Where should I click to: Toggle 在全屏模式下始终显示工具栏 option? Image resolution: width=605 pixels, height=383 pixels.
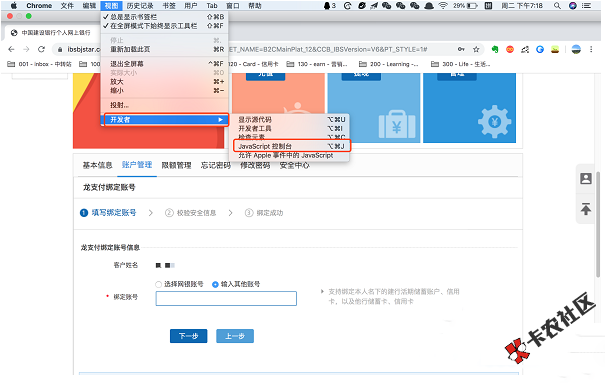[x=164, y=26]
